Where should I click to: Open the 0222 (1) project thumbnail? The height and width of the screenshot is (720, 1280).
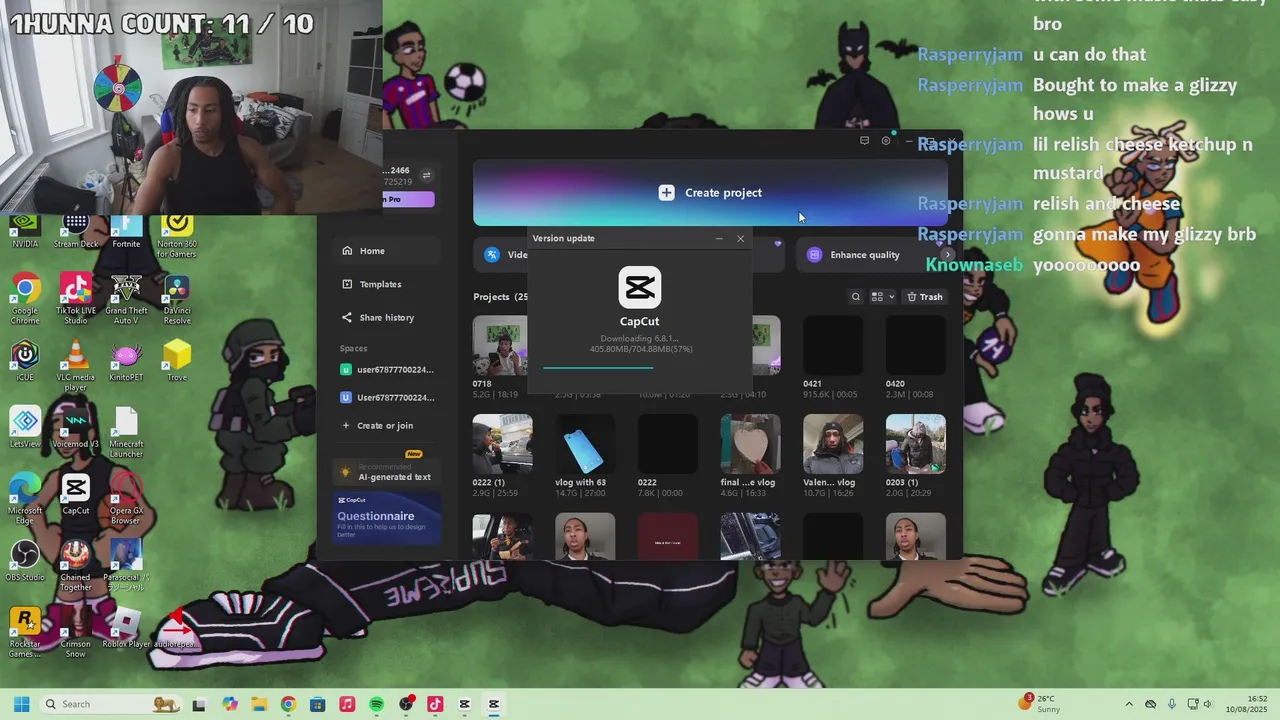[x=502, y=444]
